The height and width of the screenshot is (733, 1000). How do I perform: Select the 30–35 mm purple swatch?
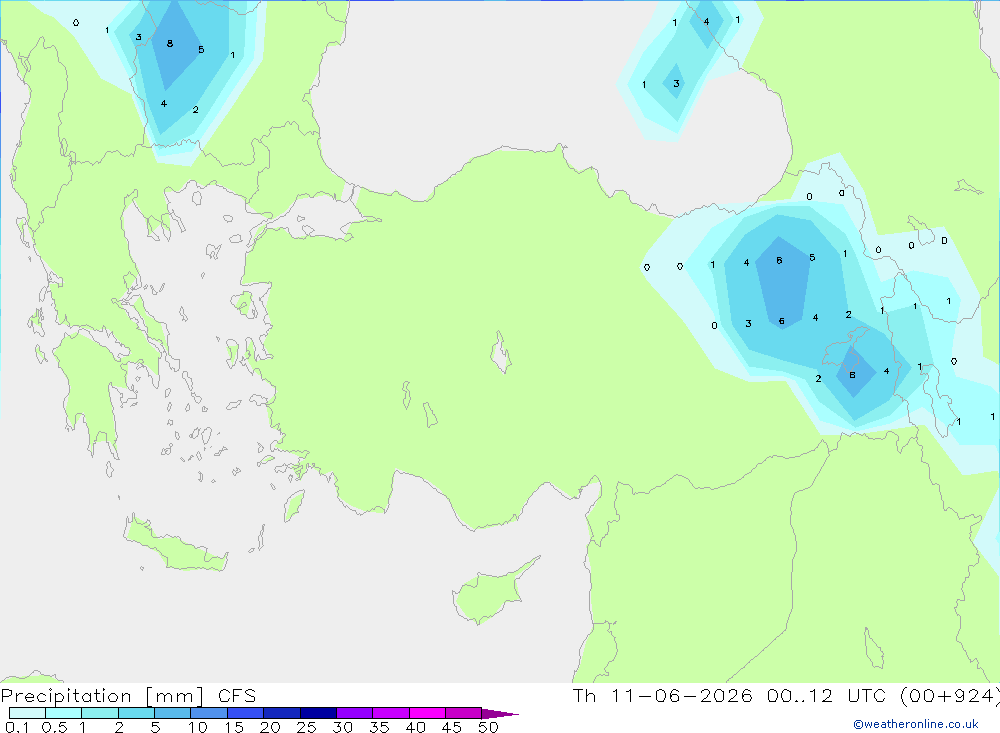tap(355, 713)
